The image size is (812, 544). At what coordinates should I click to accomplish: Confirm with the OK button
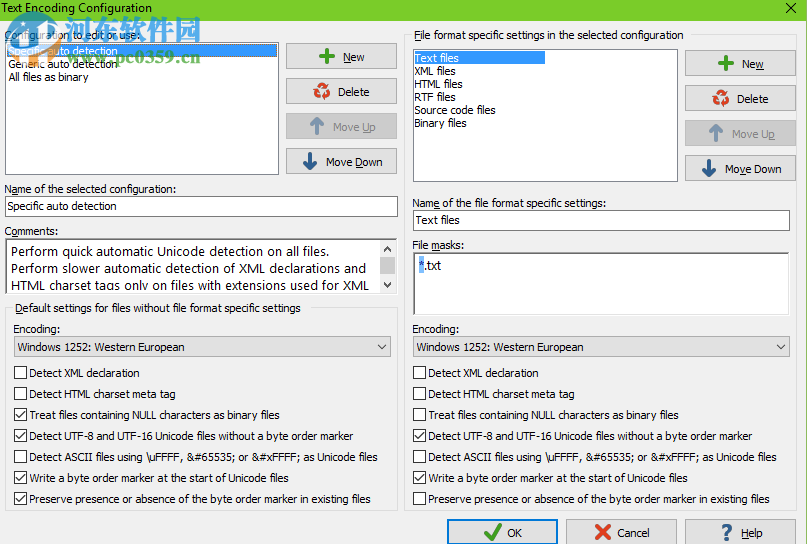(x=502, y=532)
